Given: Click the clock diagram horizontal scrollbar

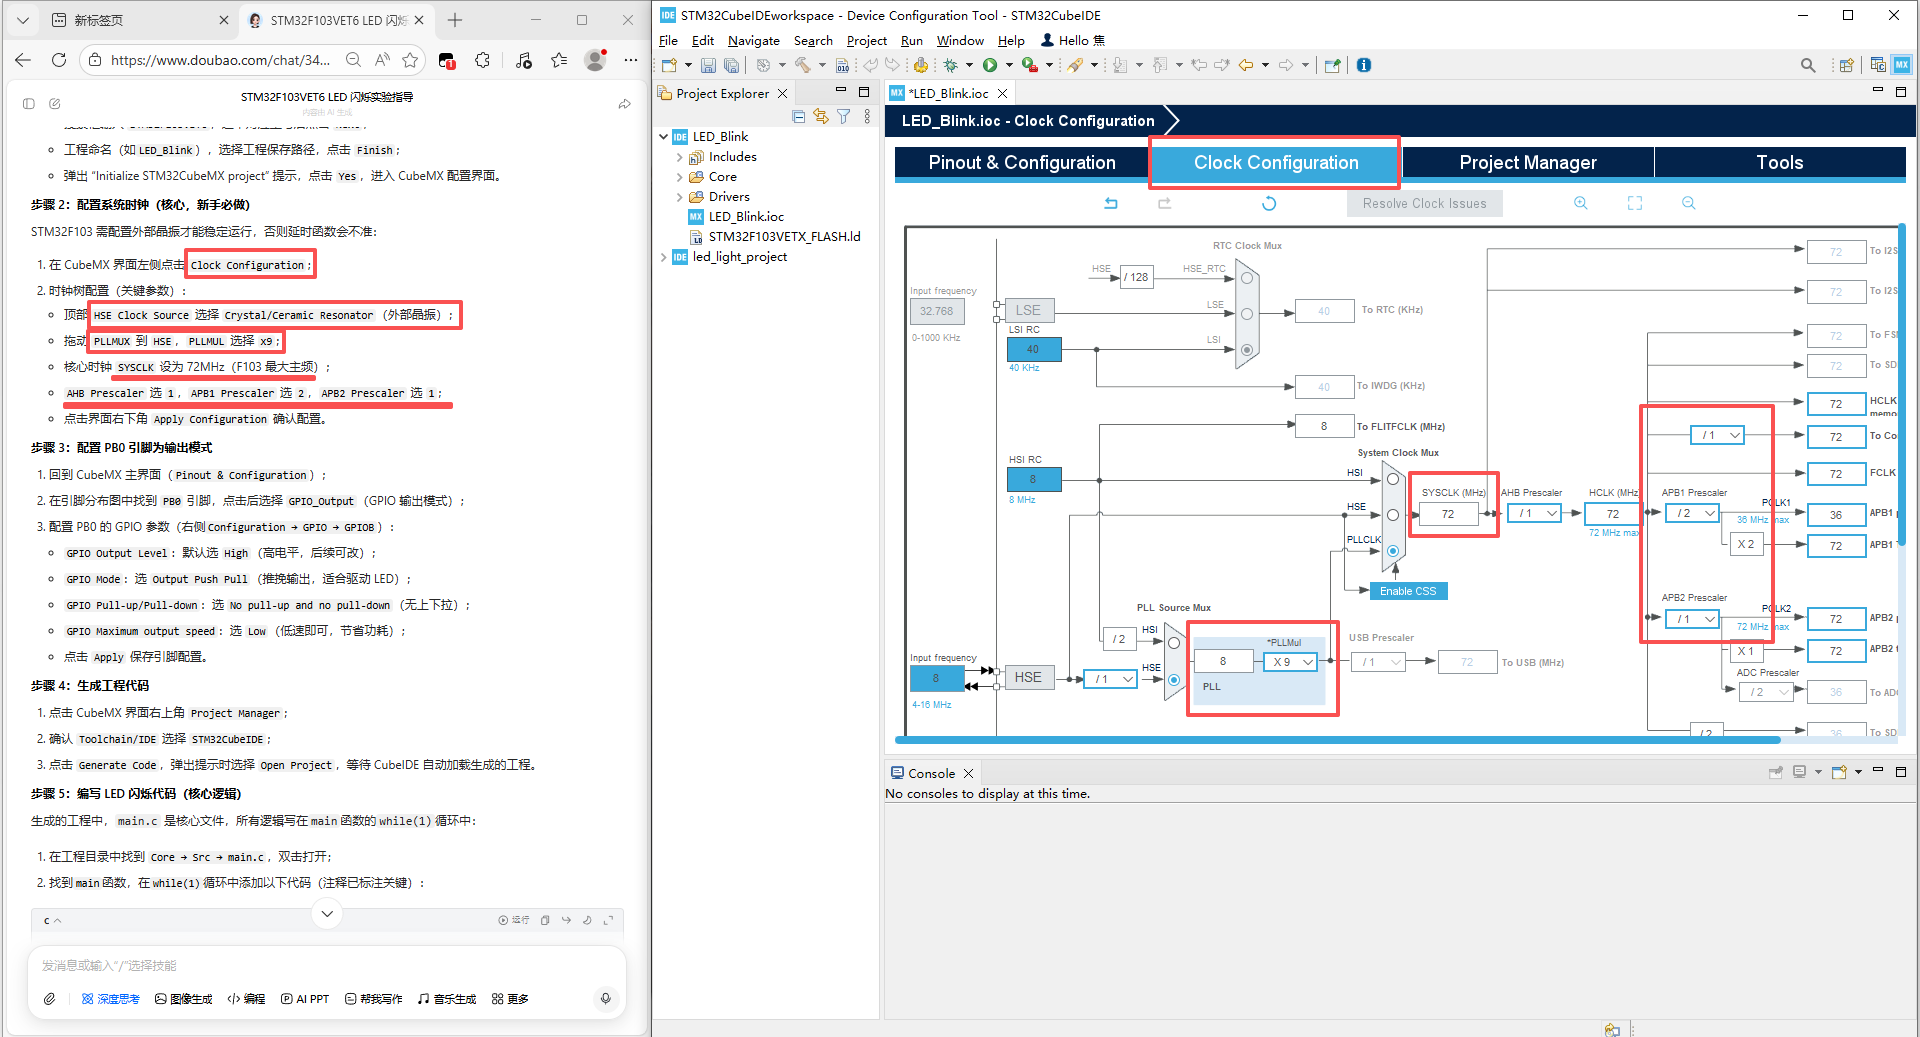Looking at the screenshot, I should (x=1338, y=740).
